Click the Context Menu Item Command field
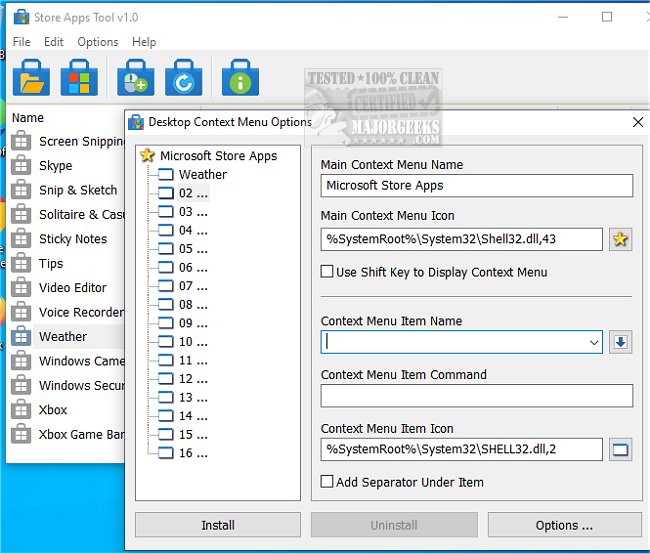Screen dimensions: 650x554 [x=477, y=396]
